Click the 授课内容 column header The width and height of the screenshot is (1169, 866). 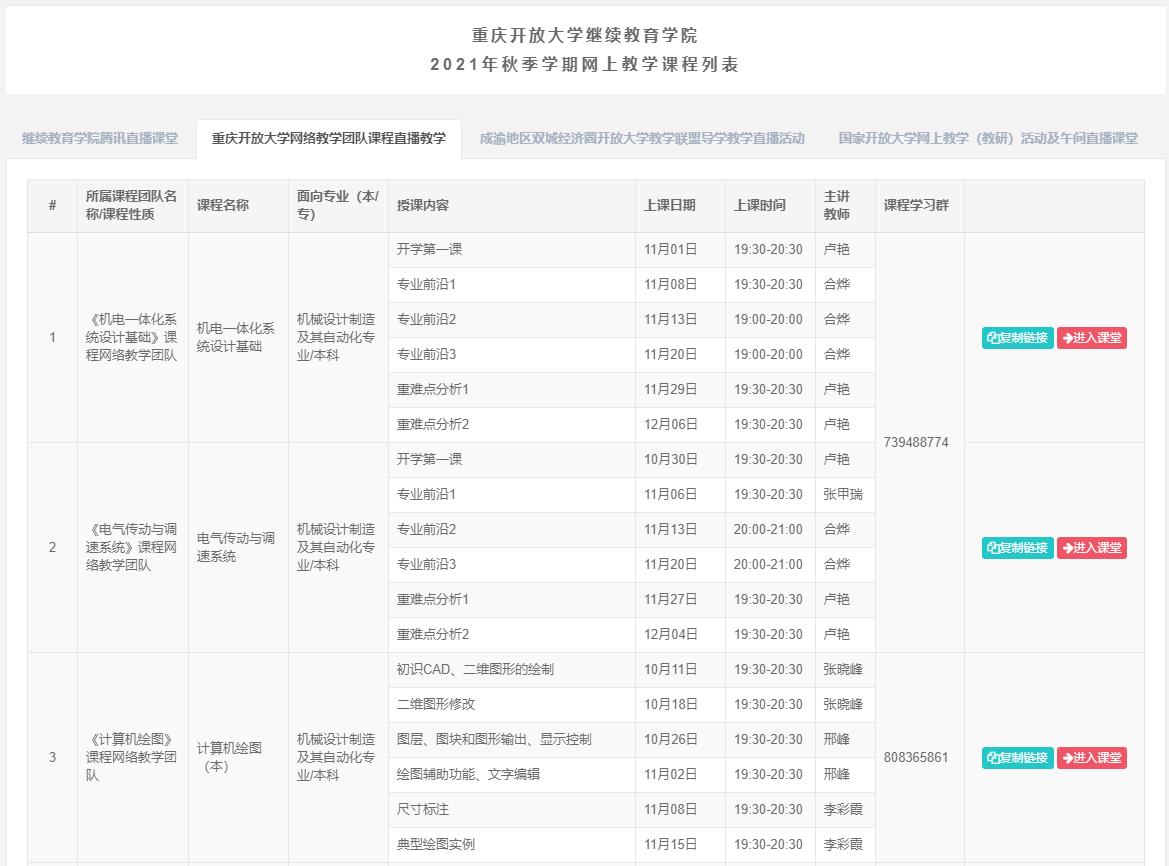423,206
